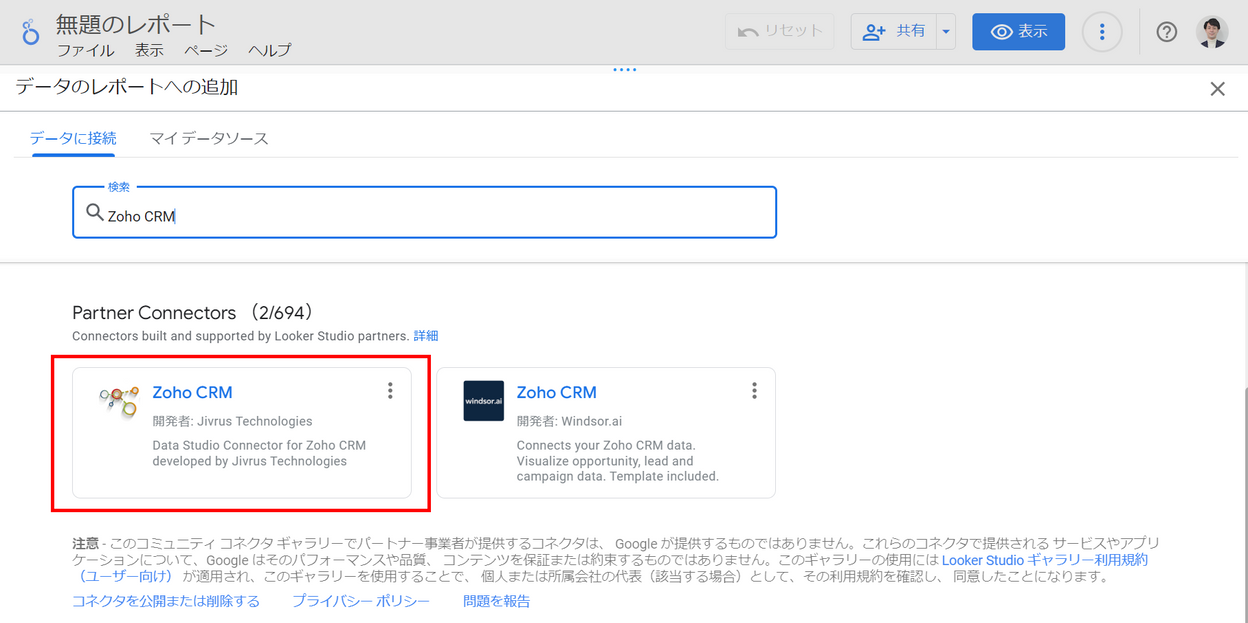Open Zoho CRM title by Jivrus Technologies
The height and width of the screenshot is (623, 1248).
click(x=192, y=392)
